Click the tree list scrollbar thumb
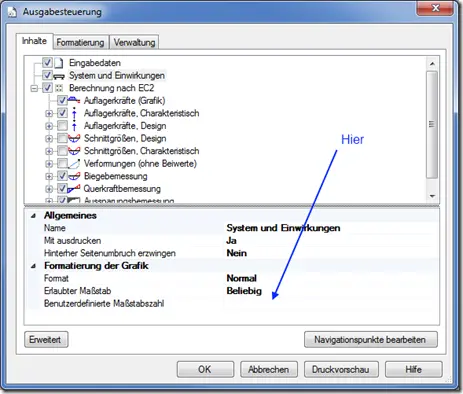 [432, 125]
